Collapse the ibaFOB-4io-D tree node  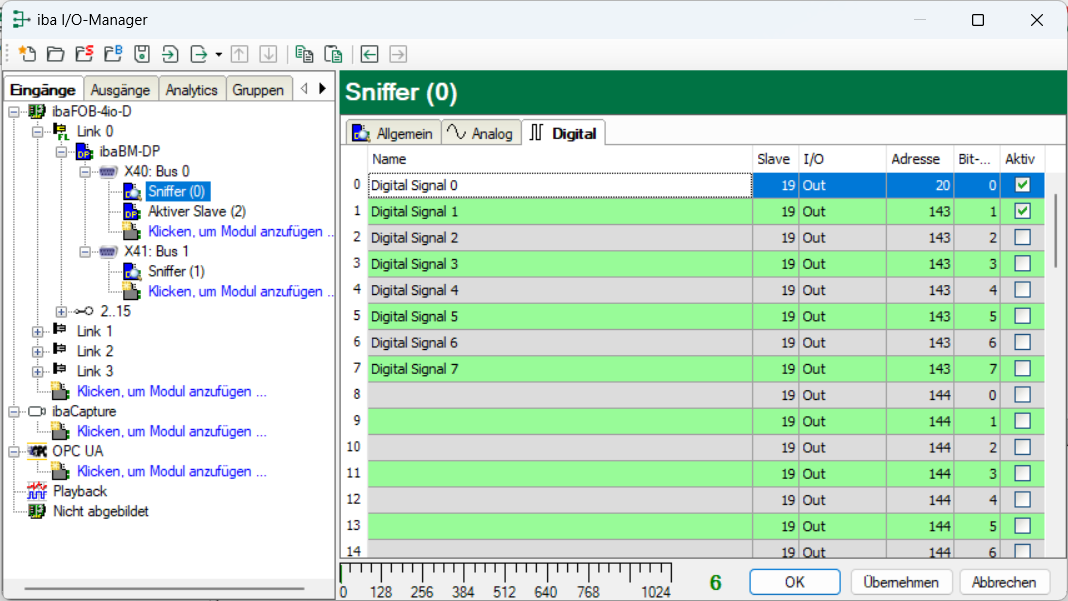pos(14,112)
